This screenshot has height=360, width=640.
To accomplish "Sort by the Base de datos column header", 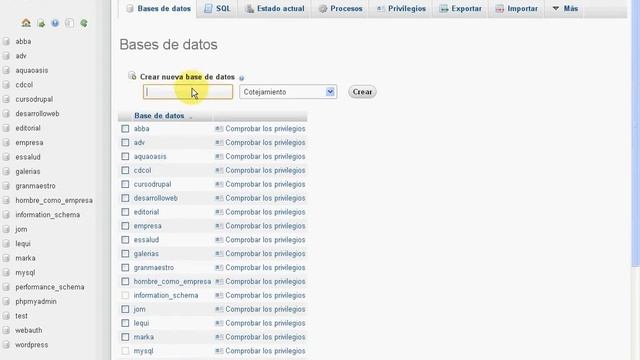I will 159,116.
